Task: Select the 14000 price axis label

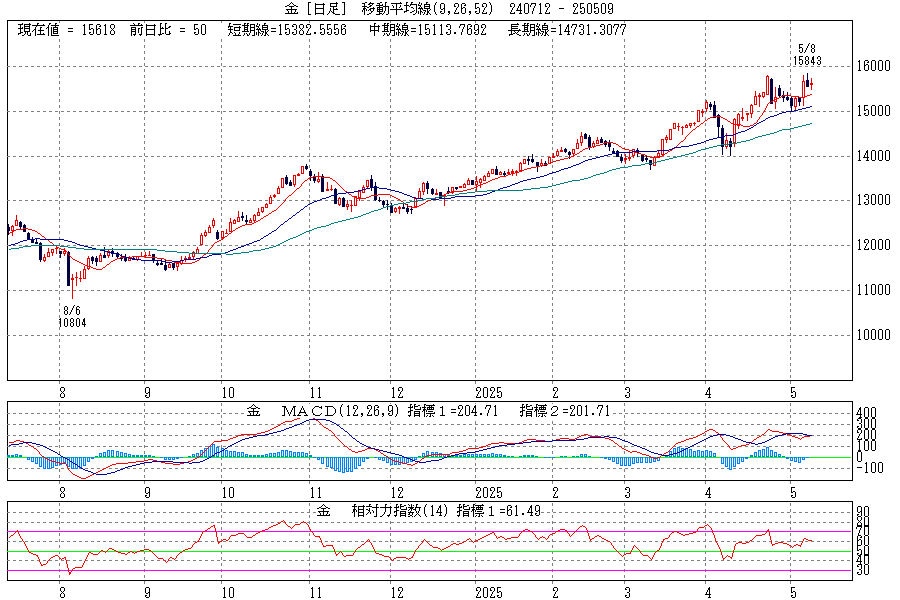Action: (874, 156)
